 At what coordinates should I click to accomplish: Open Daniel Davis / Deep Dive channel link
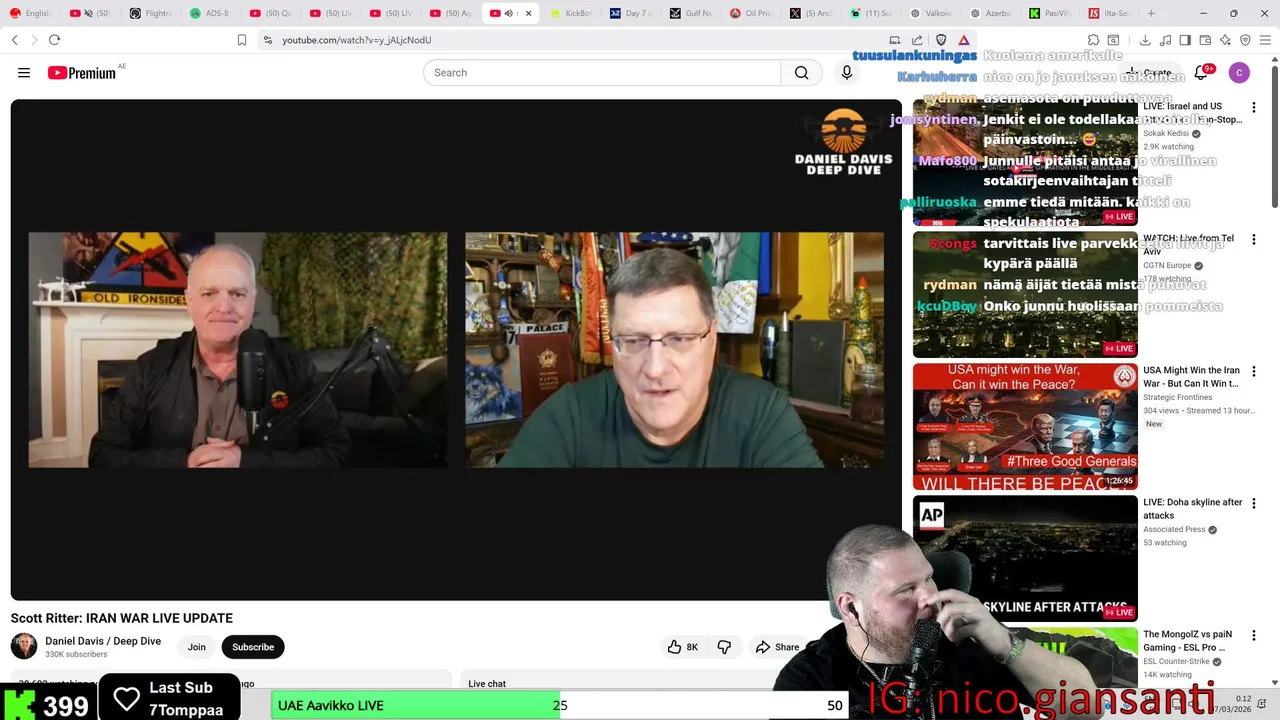coord(103,641)
